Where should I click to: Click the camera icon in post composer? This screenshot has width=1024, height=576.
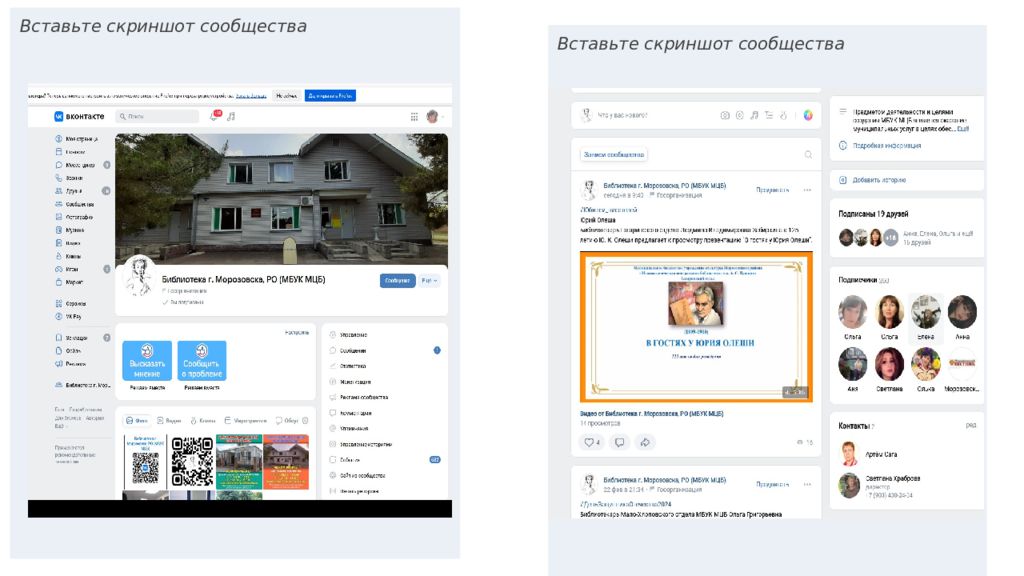click(x=725, y=115)
